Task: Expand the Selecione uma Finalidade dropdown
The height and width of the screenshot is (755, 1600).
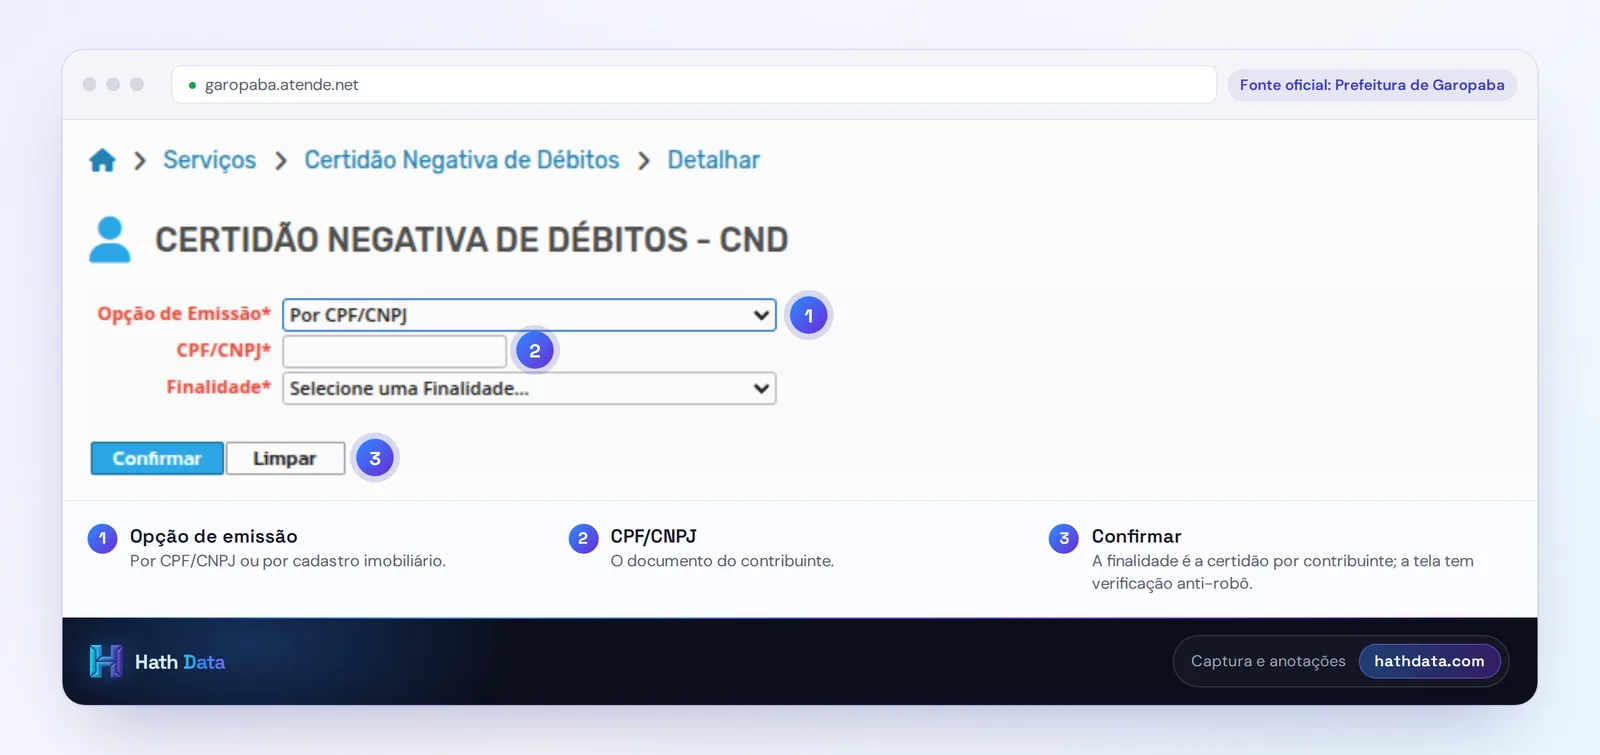Action: [529, 388]
